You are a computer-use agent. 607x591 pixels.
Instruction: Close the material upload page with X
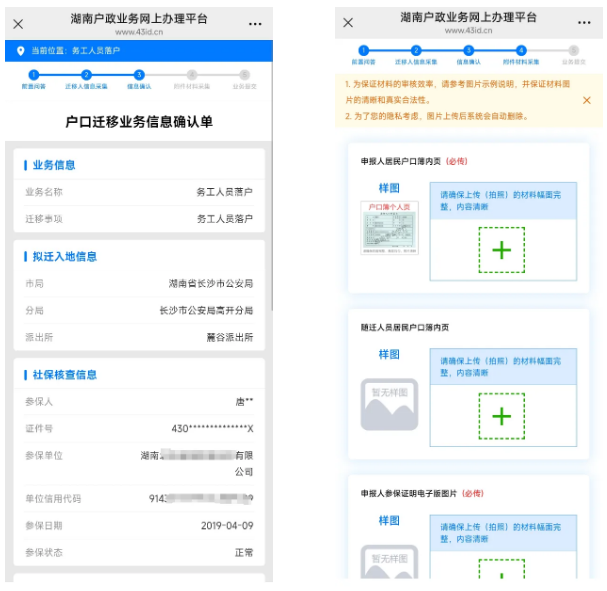[348, 23]
